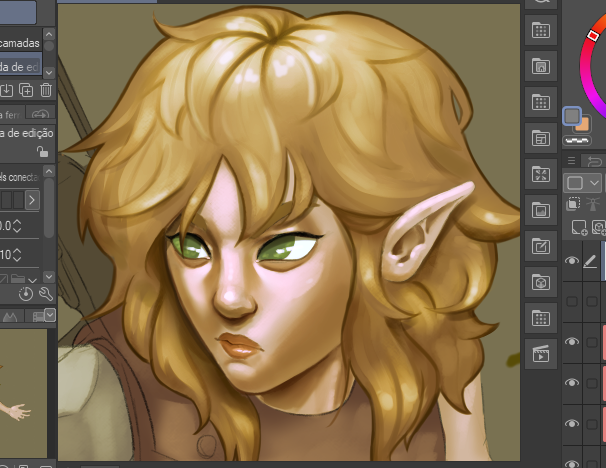
Task: Click the lighthouse reference layer icon
Action: [592, 204]
